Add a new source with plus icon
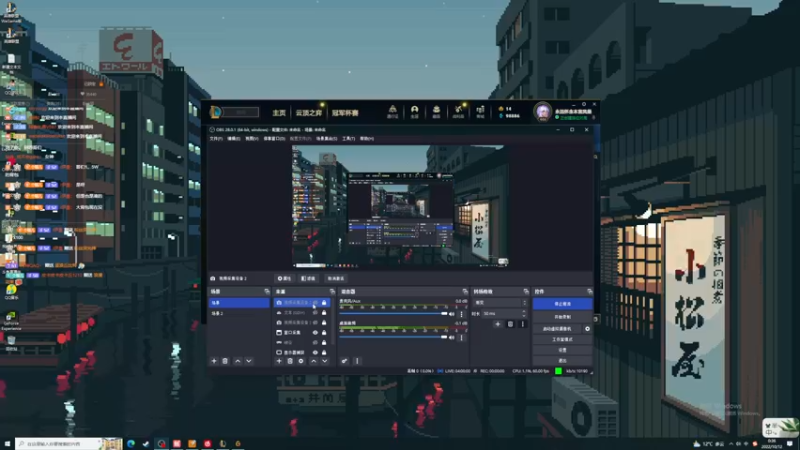The height and width of the screenshot is (450, 800). tap(279, 361)
